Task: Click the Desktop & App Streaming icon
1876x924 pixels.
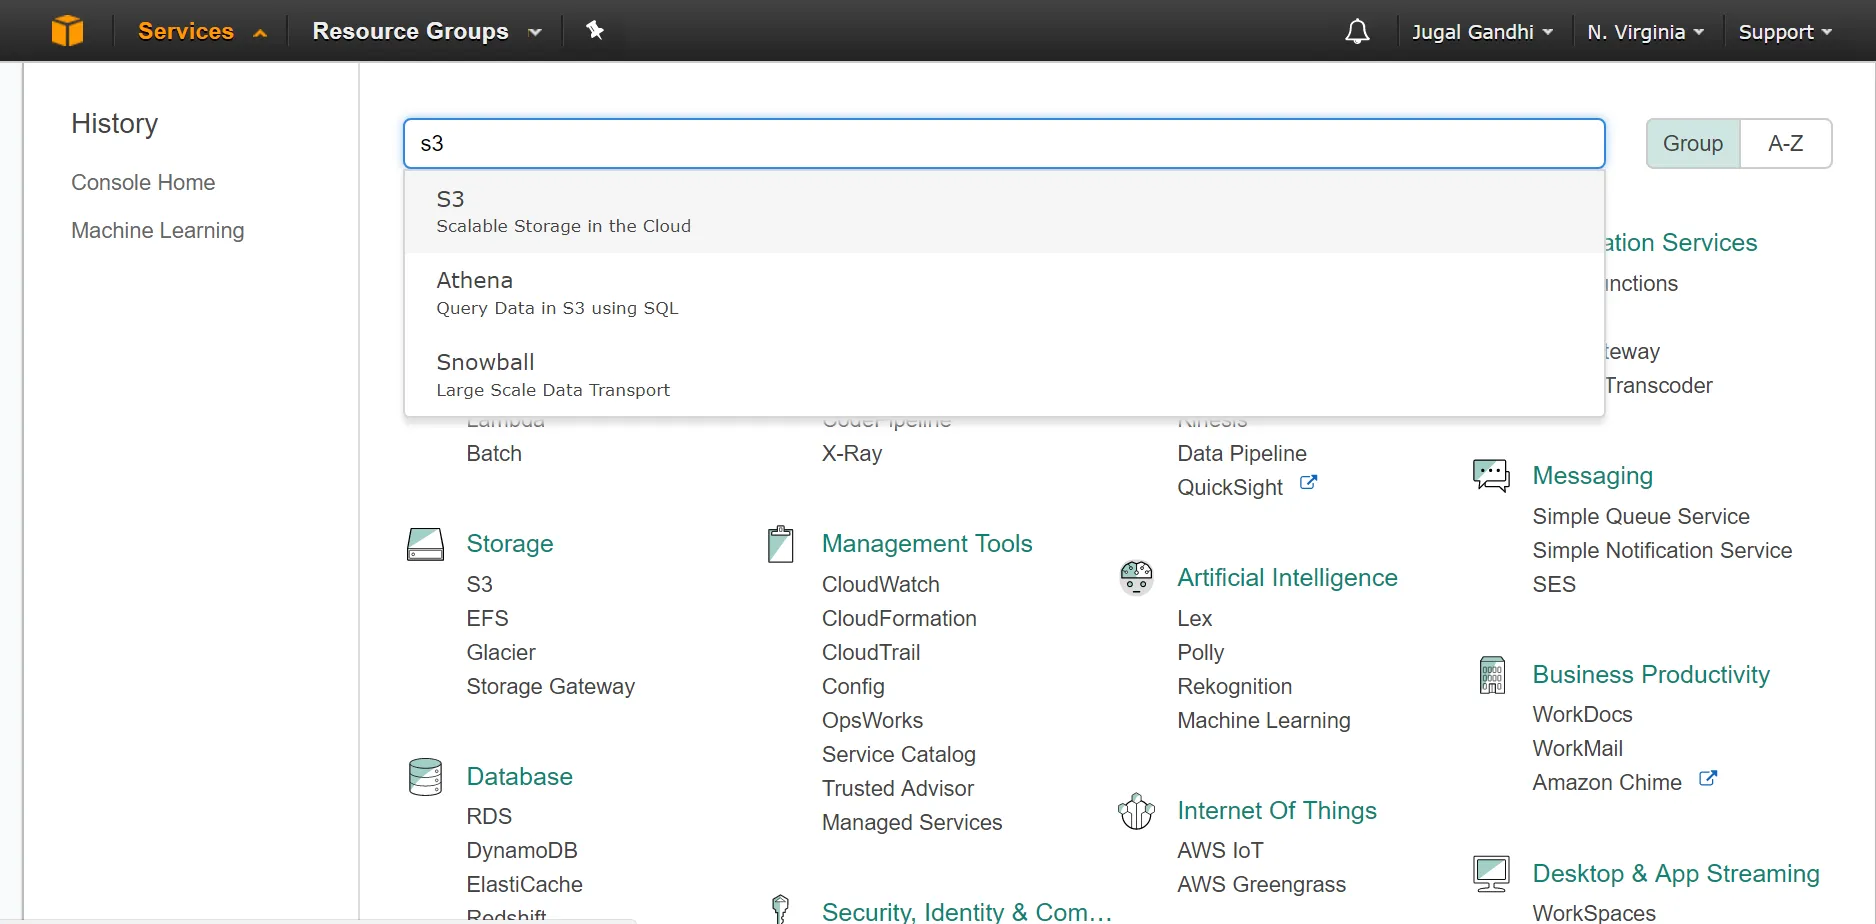Action: (1491, 874)
